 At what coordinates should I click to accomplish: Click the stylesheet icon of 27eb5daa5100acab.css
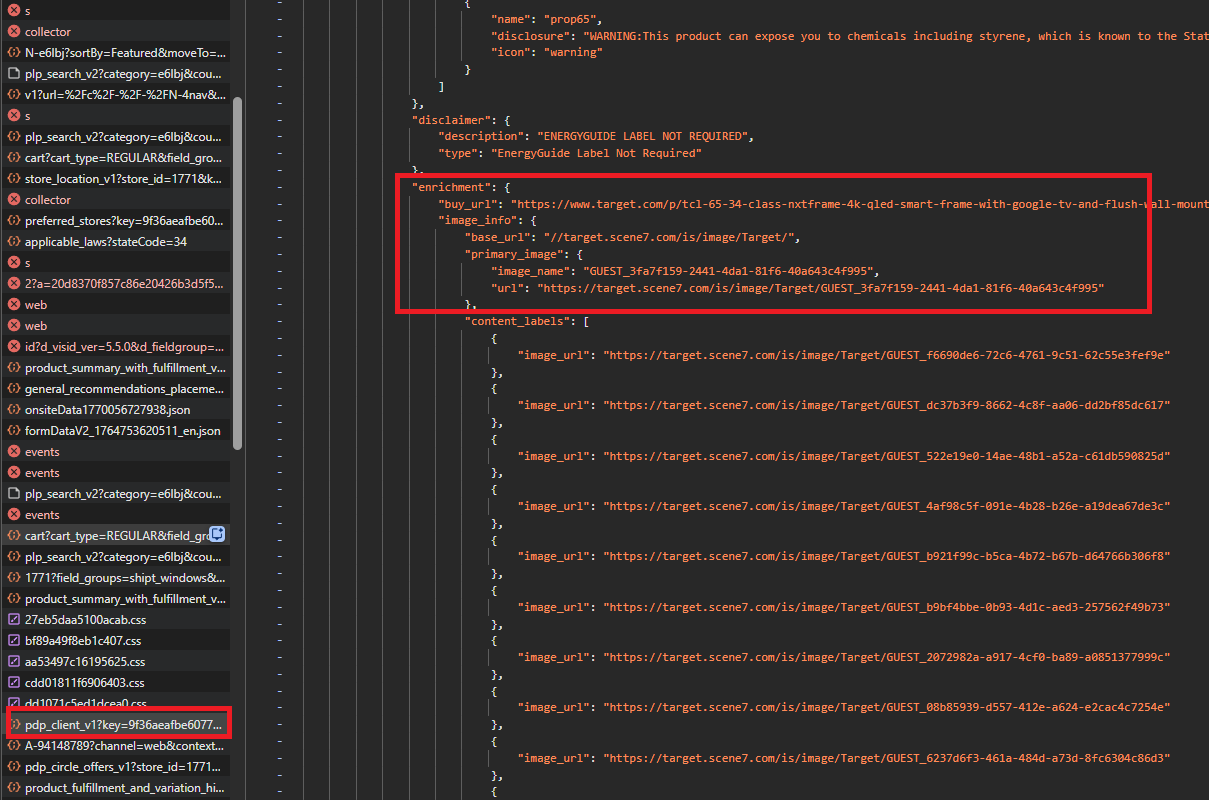(x=14, y=620)
